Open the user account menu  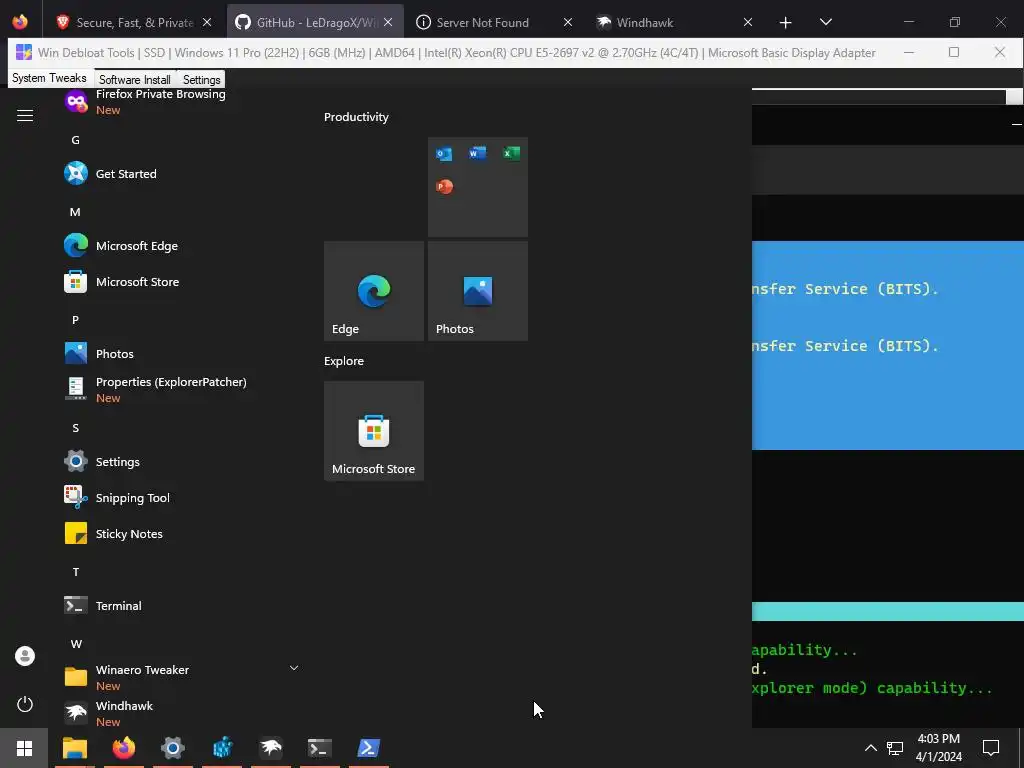click(x=25, y=656)
